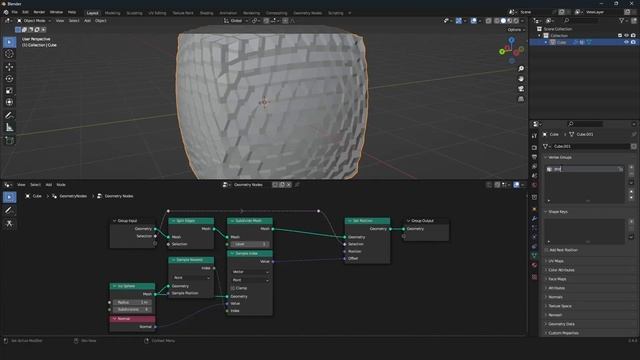Click the Split Edges node header
Viewport: 640px width, 360px height.
[x=191, y=221]
